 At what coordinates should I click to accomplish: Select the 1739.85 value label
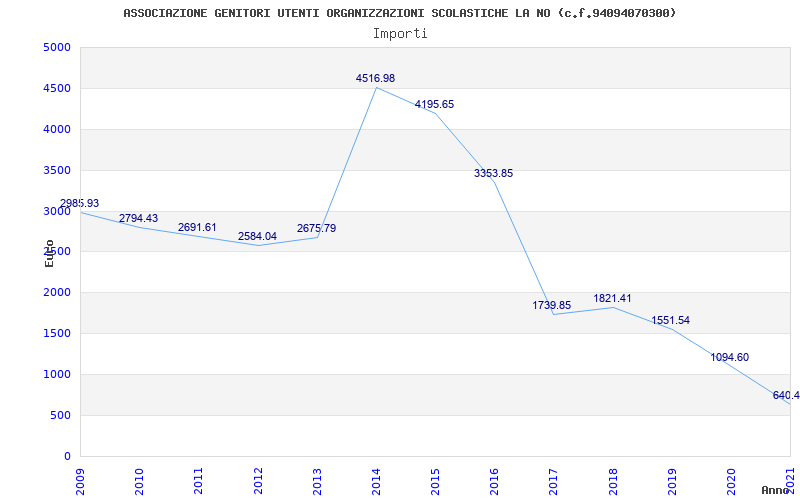(552, 306)
